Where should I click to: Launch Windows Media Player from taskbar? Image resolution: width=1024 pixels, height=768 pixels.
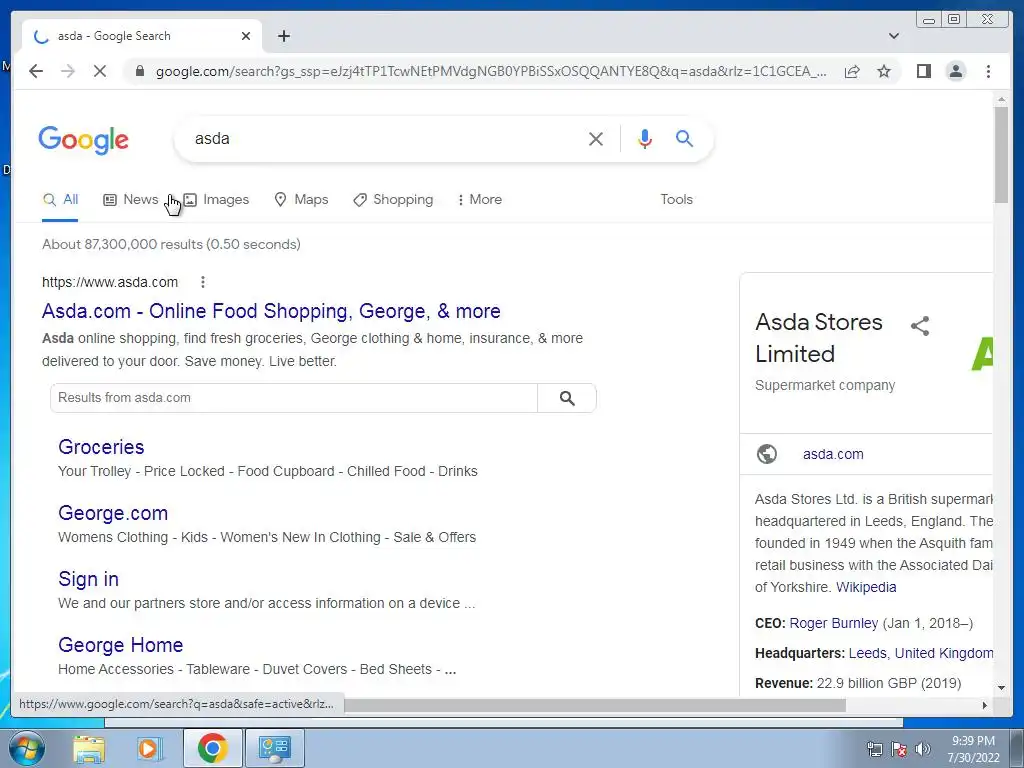(x=150, y=748)
